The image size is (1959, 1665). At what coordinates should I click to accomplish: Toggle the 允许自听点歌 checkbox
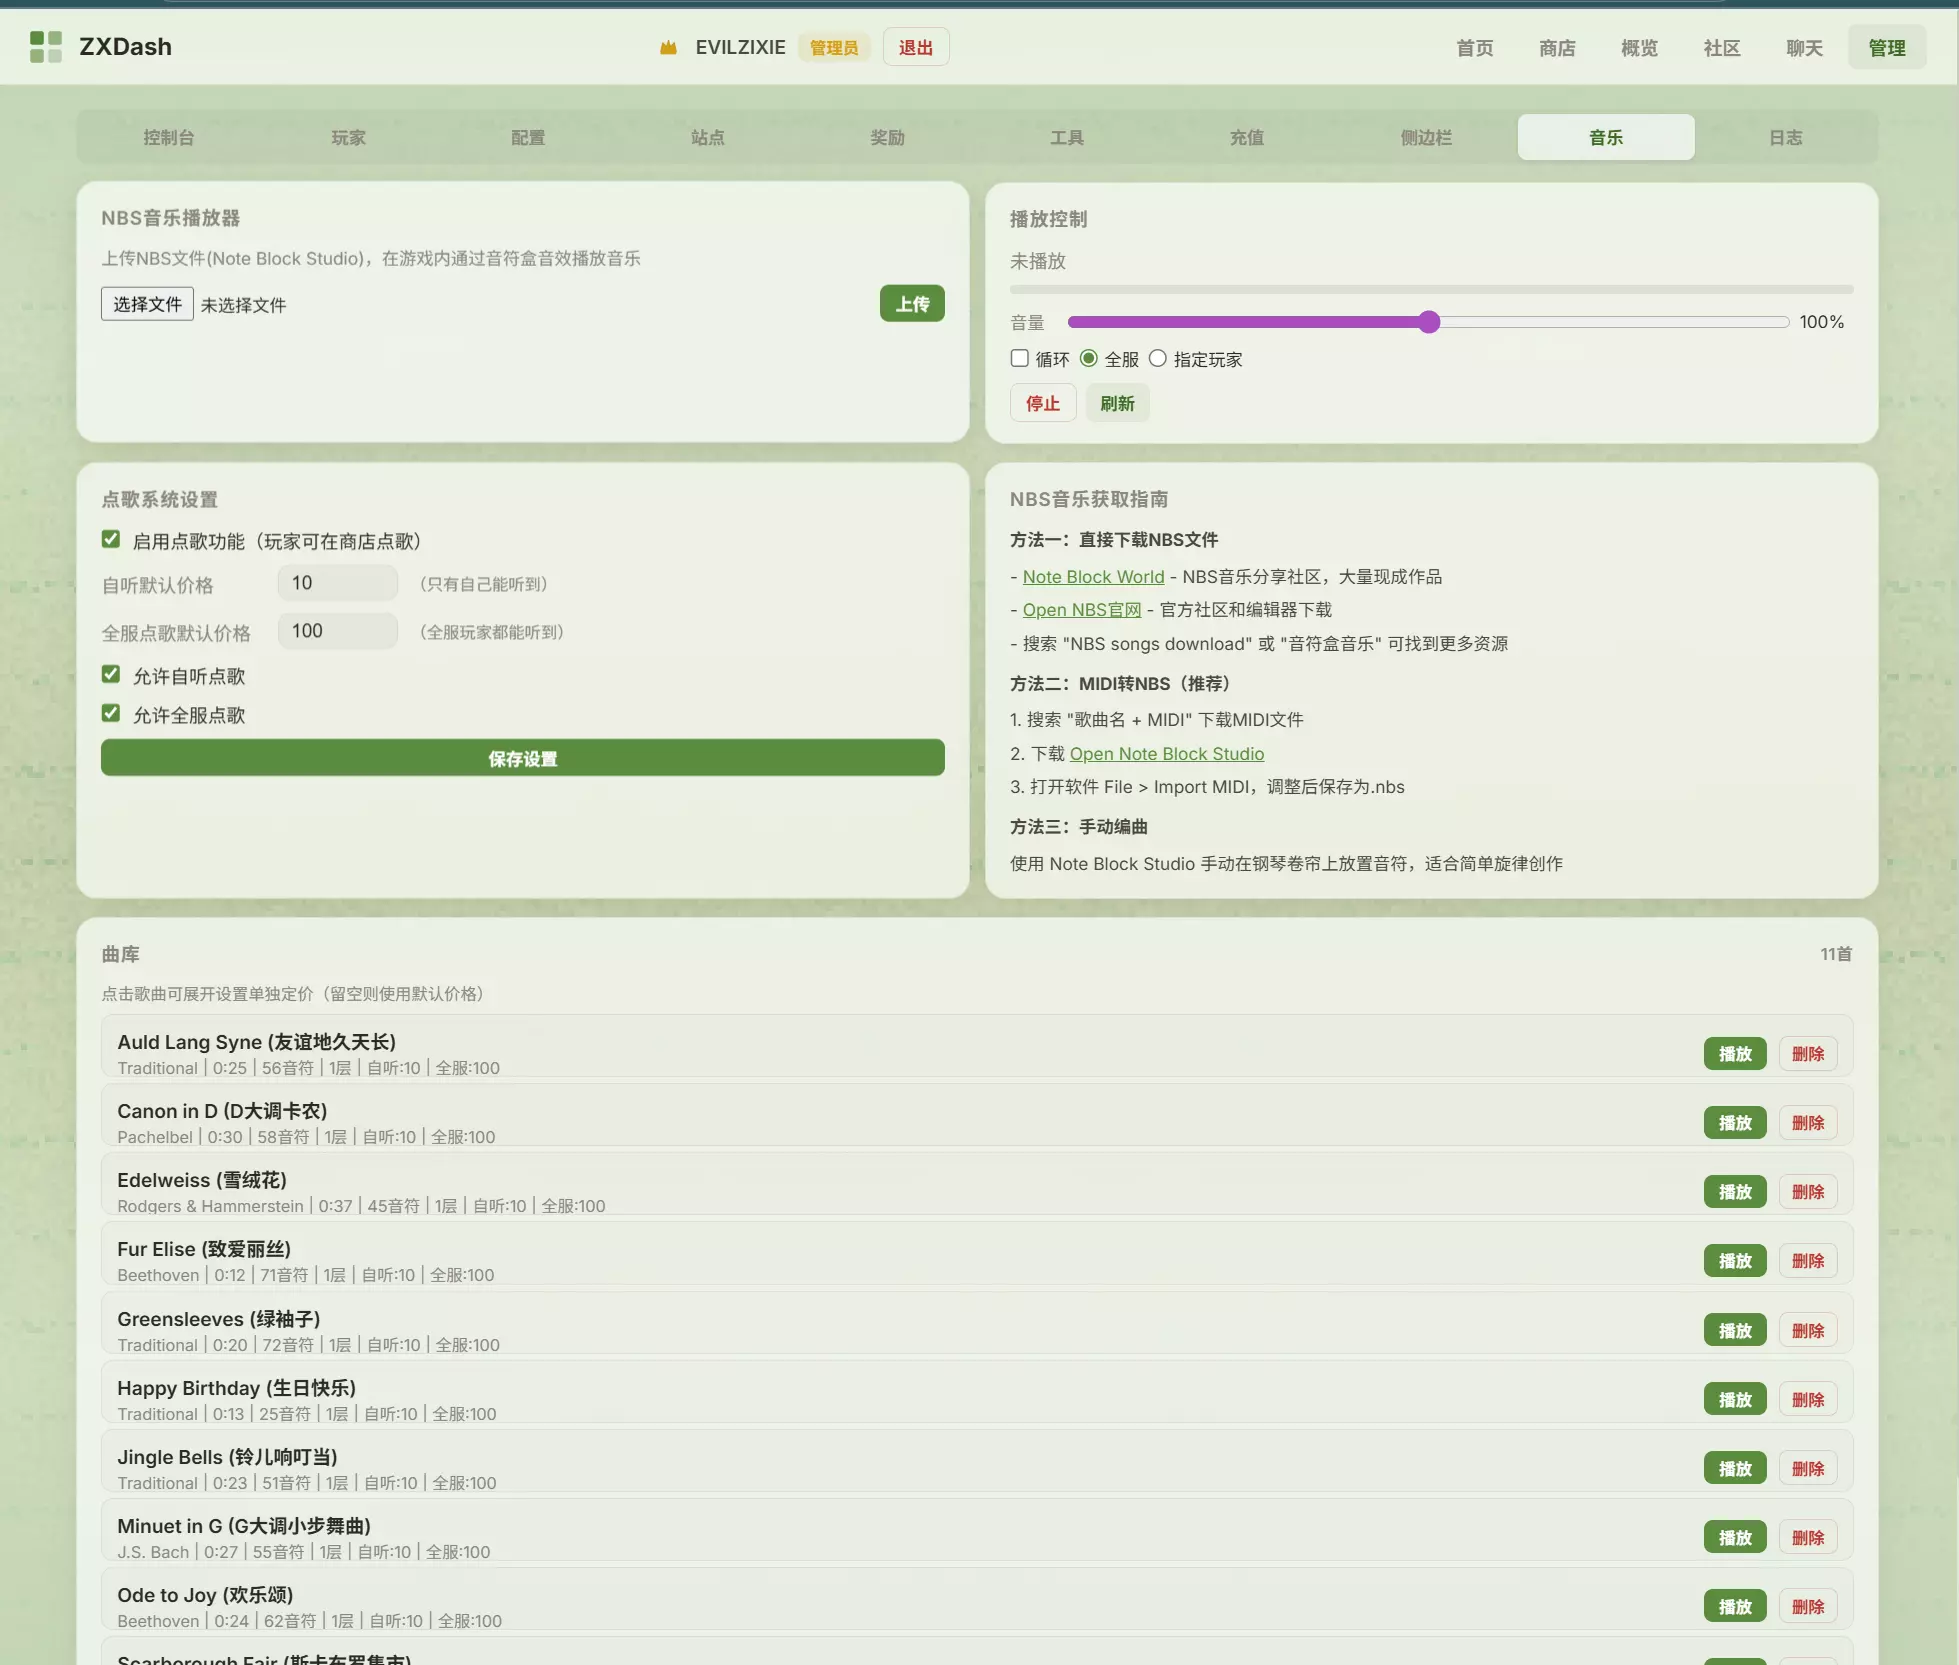click(x=111, y=675)
